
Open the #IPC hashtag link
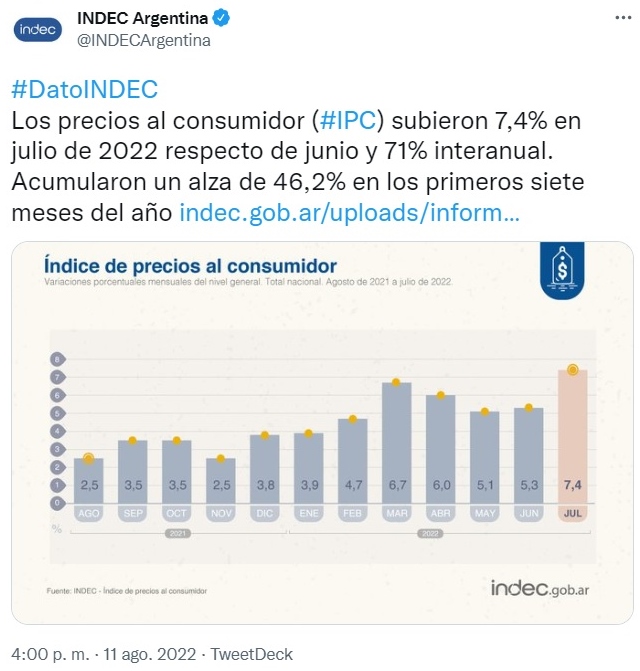click(x=348, y=120)
